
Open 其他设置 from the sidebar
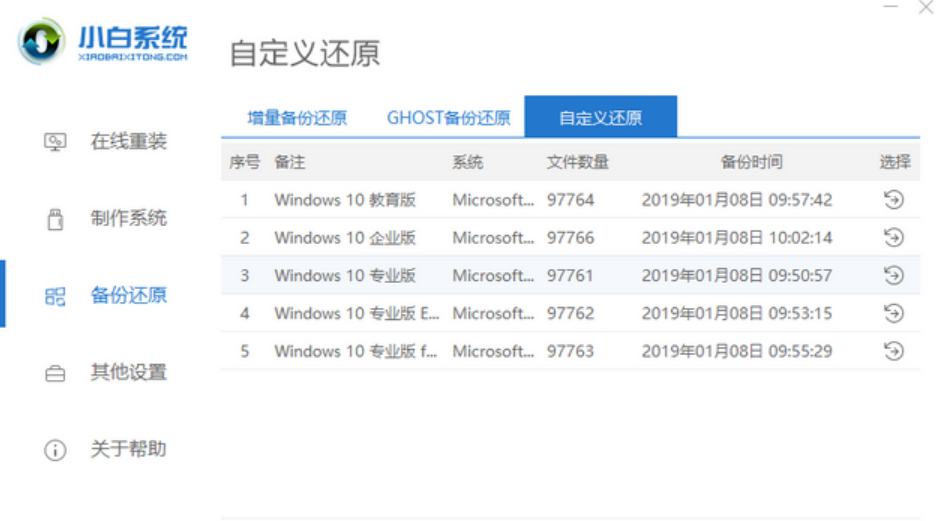(x=128, y=372)
